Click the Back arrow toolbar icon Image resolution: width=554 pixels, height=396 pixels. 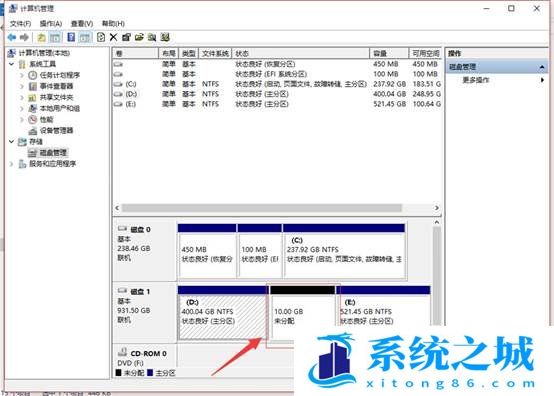point(12,37)
